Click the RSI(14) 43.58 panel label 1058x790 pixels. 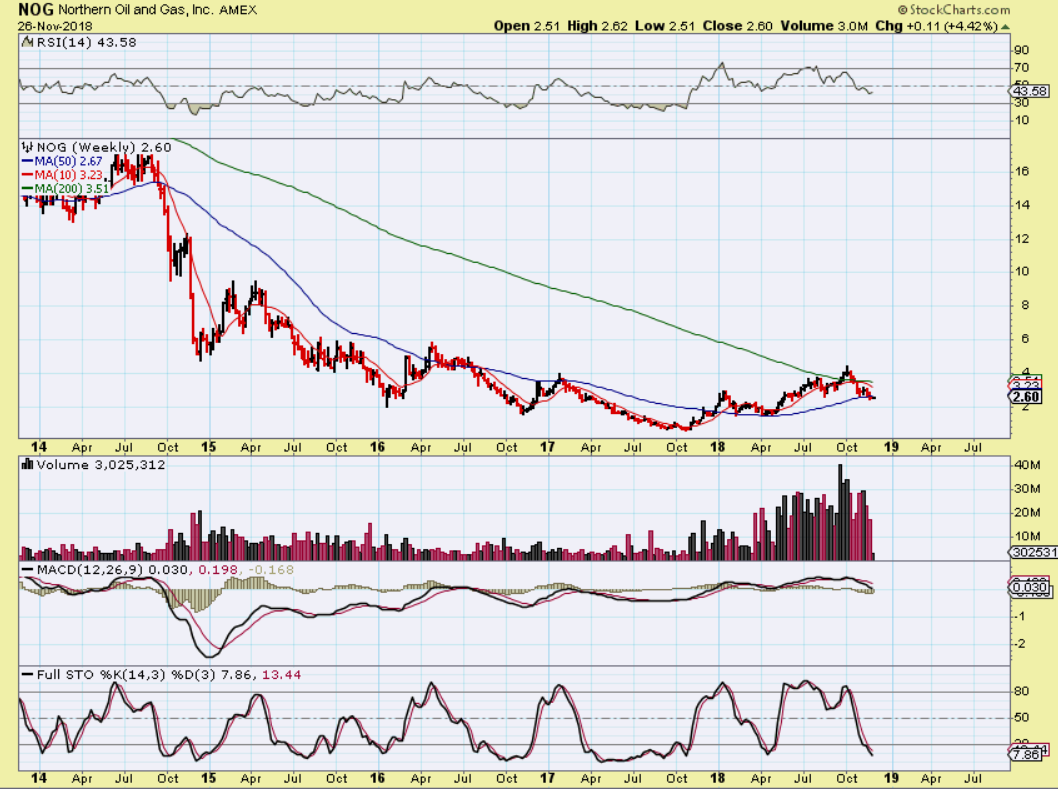click(x=86, y=42)
